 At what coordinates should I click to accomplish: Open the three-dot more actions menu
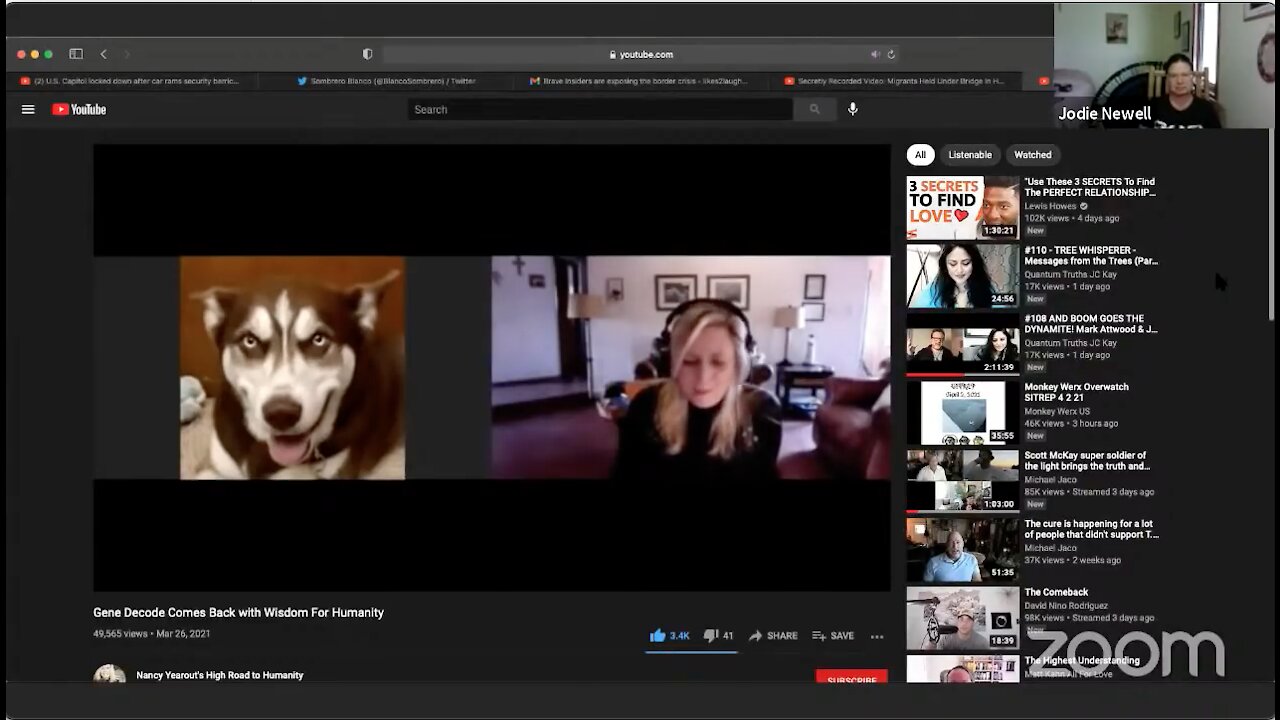pos(877,636)
